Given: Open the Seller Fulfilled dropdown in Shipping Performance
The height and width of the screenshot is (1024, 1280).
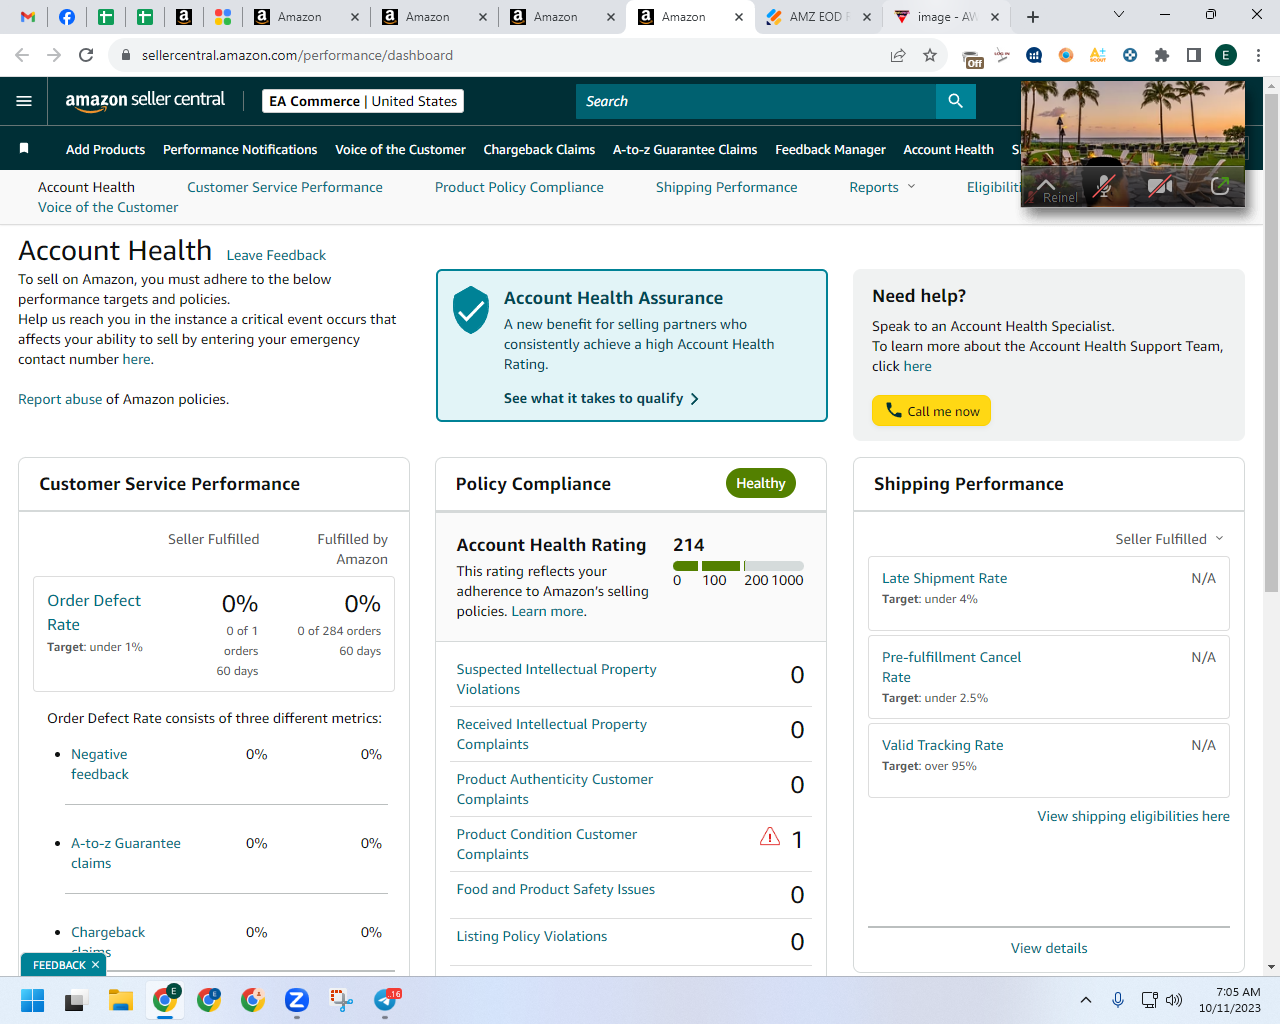Looking at the screenshot, I should pyautogui.click(x=1169, y=539).
